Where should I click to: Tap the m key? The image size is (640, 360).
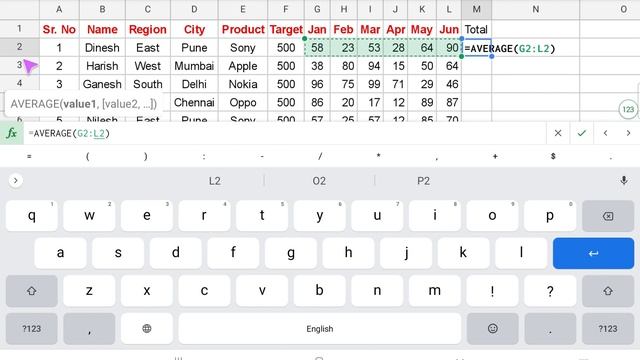(435, 291)
